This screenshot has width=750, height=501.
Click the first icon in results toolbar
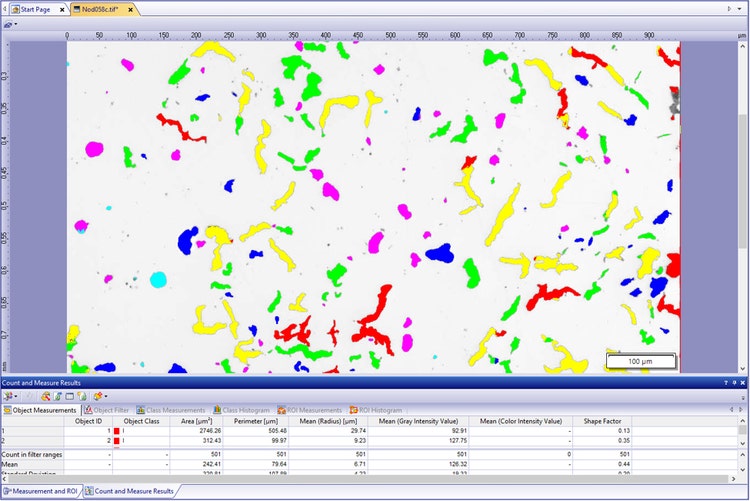(9, 396)
